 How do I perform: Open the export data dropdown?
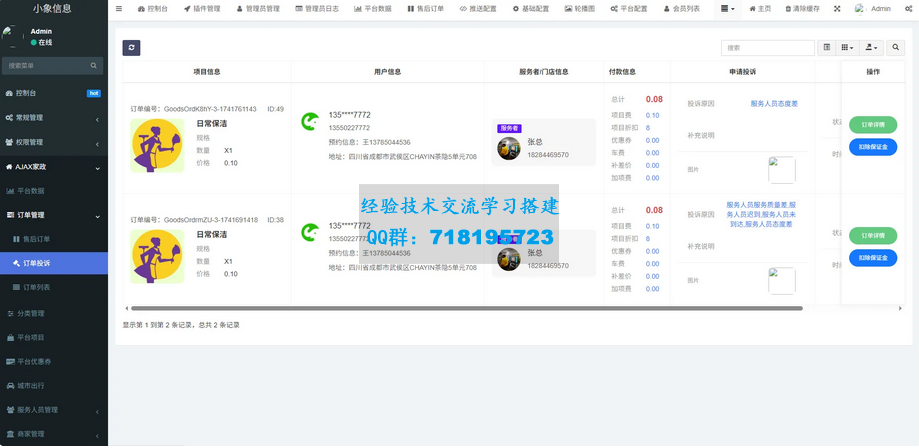click(872, 47)
